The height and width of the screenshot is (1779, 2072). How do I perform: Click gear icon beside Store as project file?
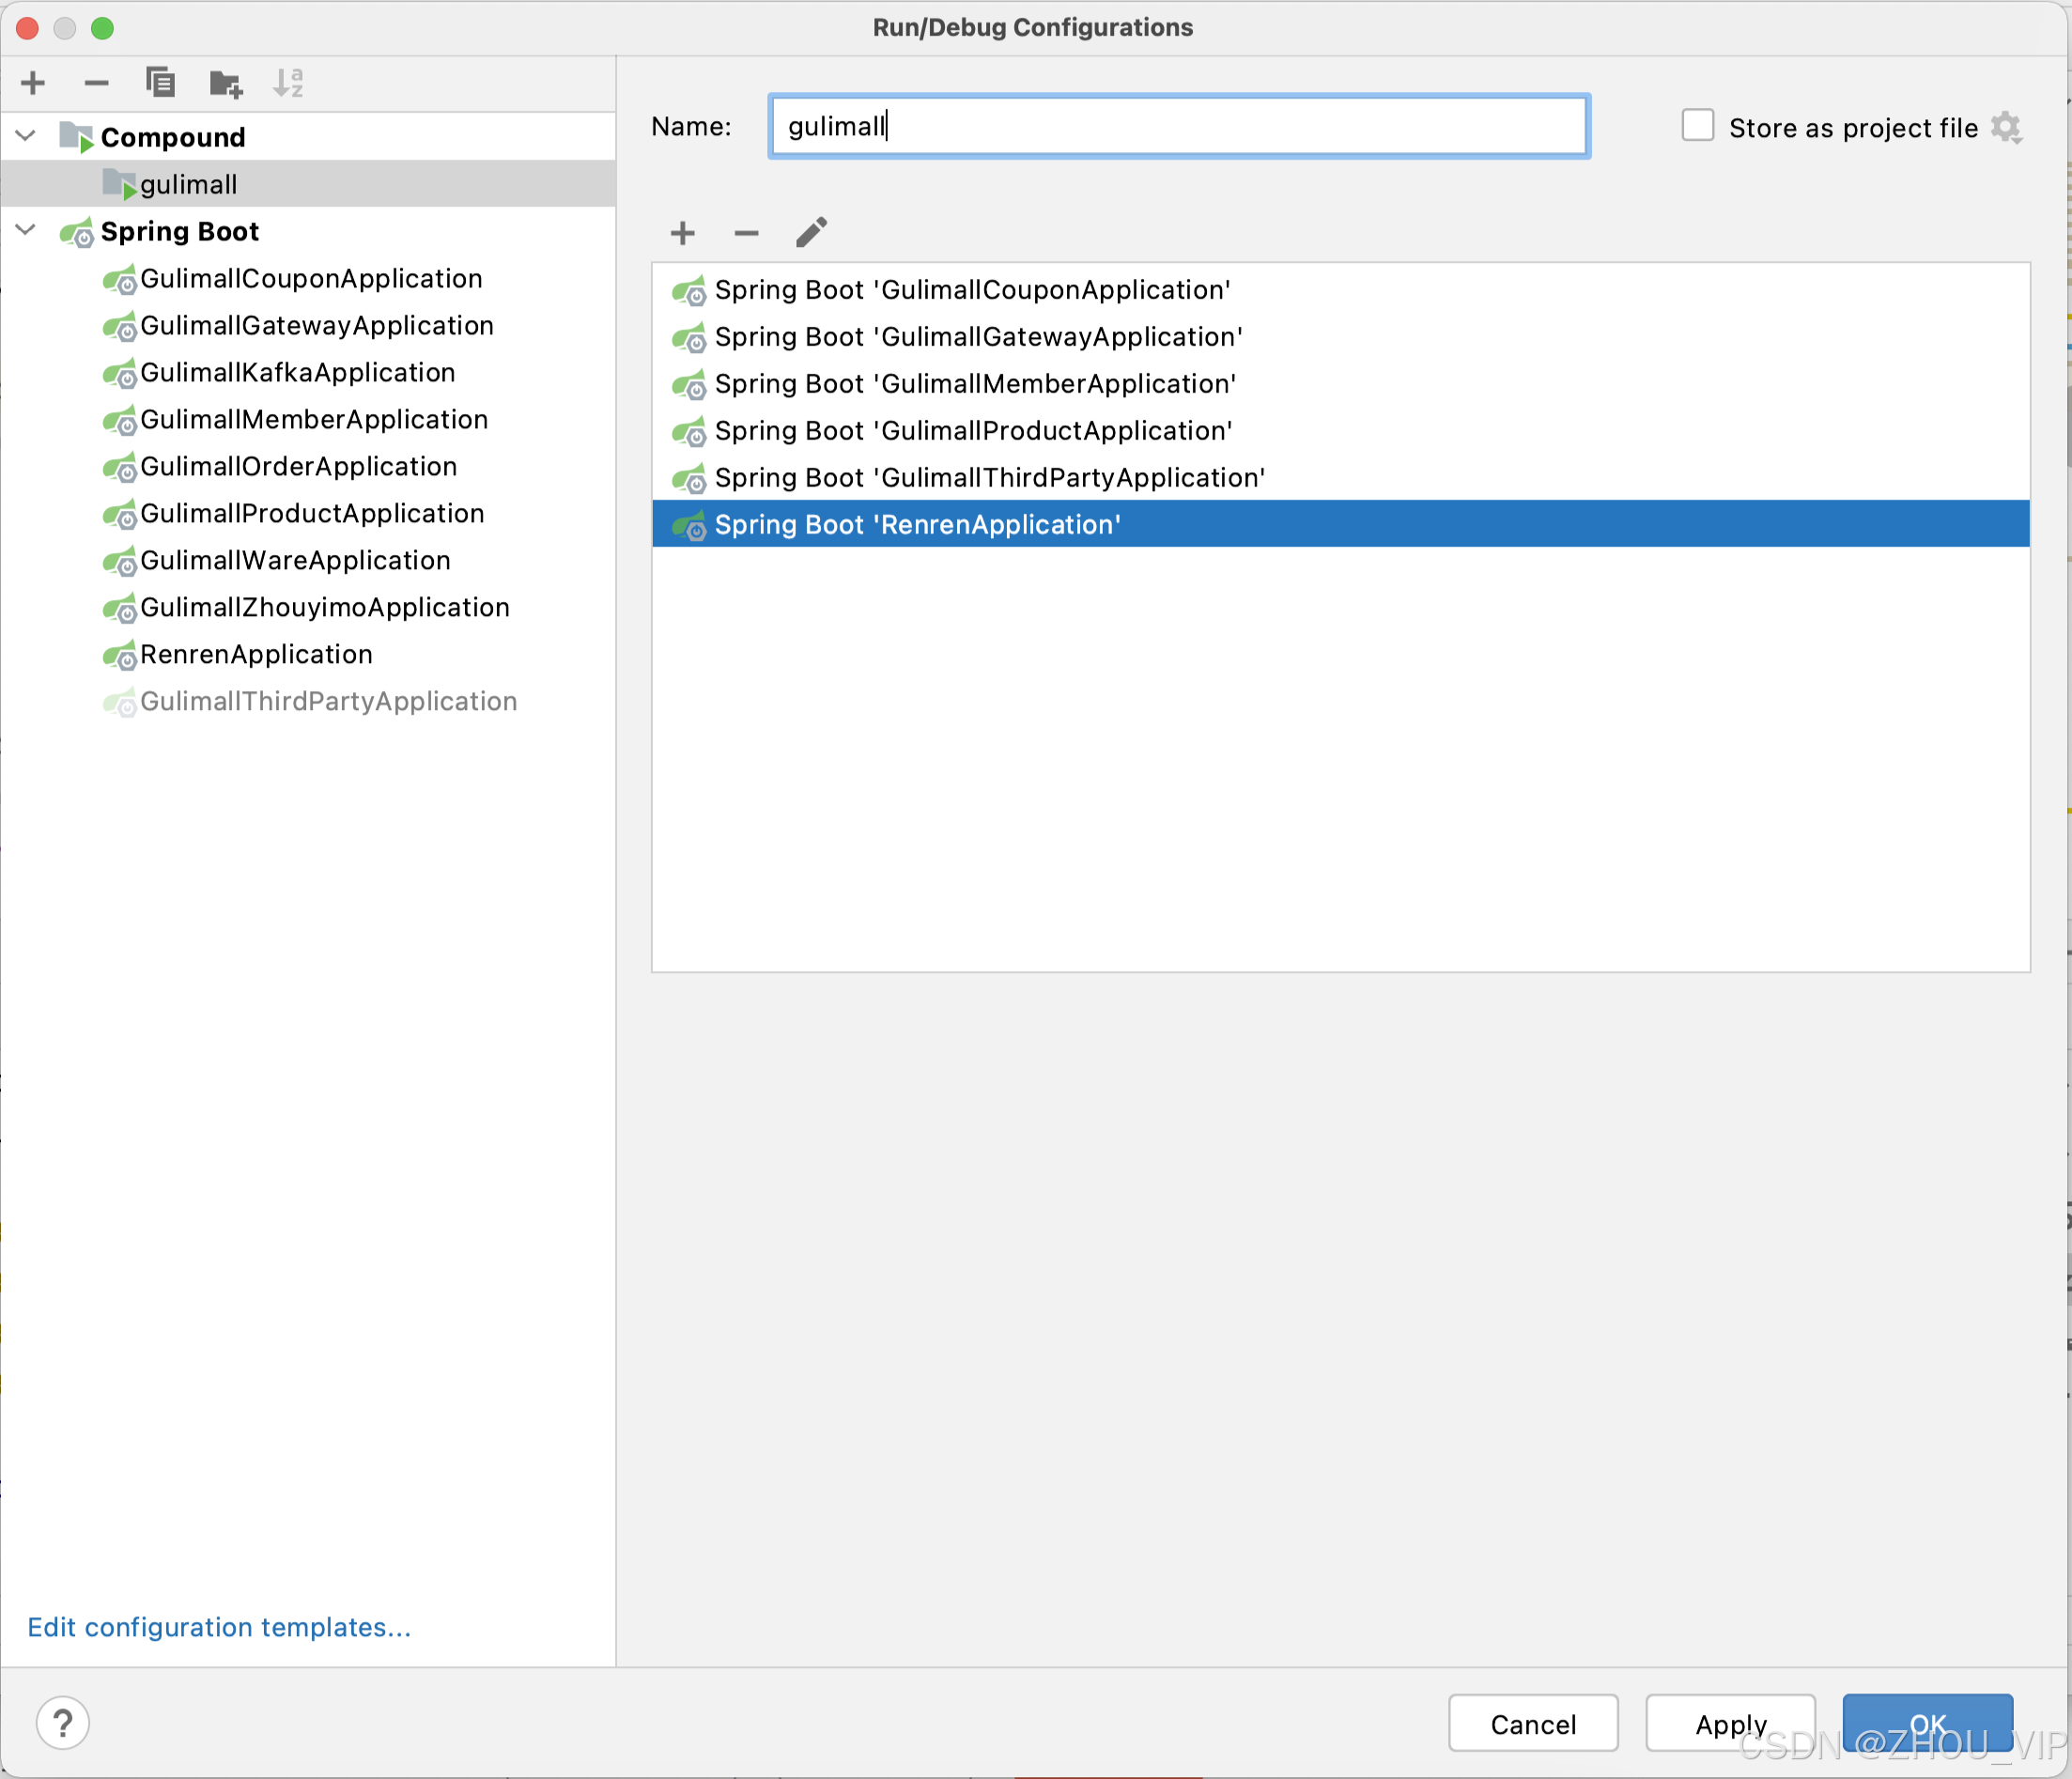click(x=2006, y=128)
